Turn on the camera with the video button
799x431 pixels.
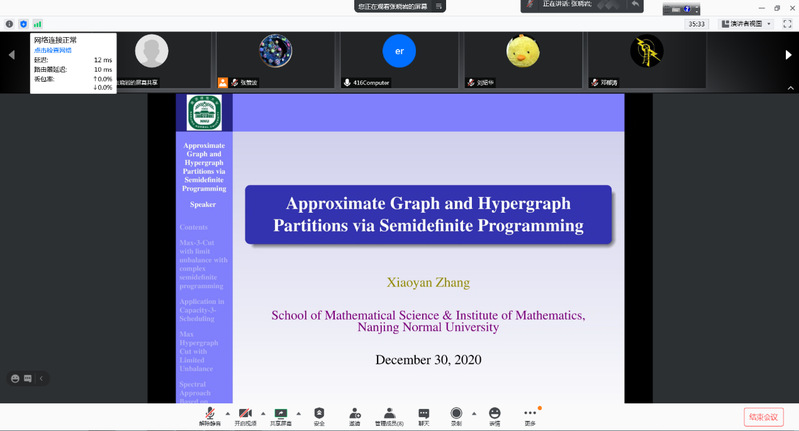245,416
